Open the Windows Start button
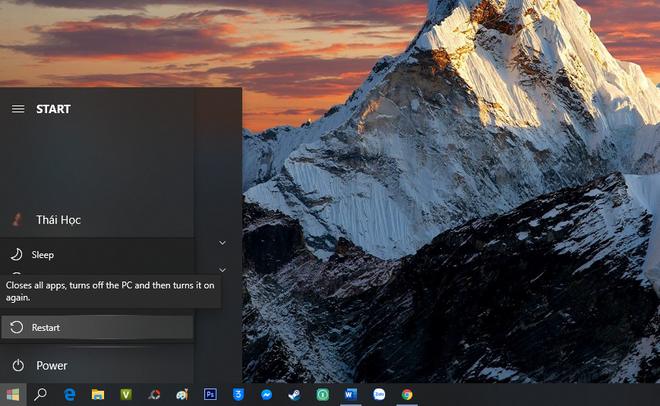This screenshot has width=660, height=406. (13, 395)
